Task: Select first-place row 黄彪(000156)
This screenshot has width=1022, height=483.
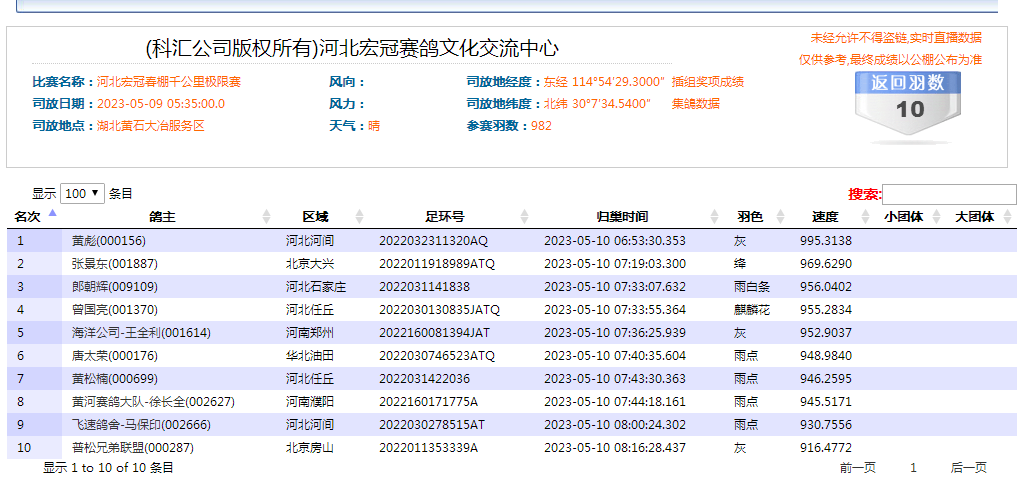Action: 109,241
